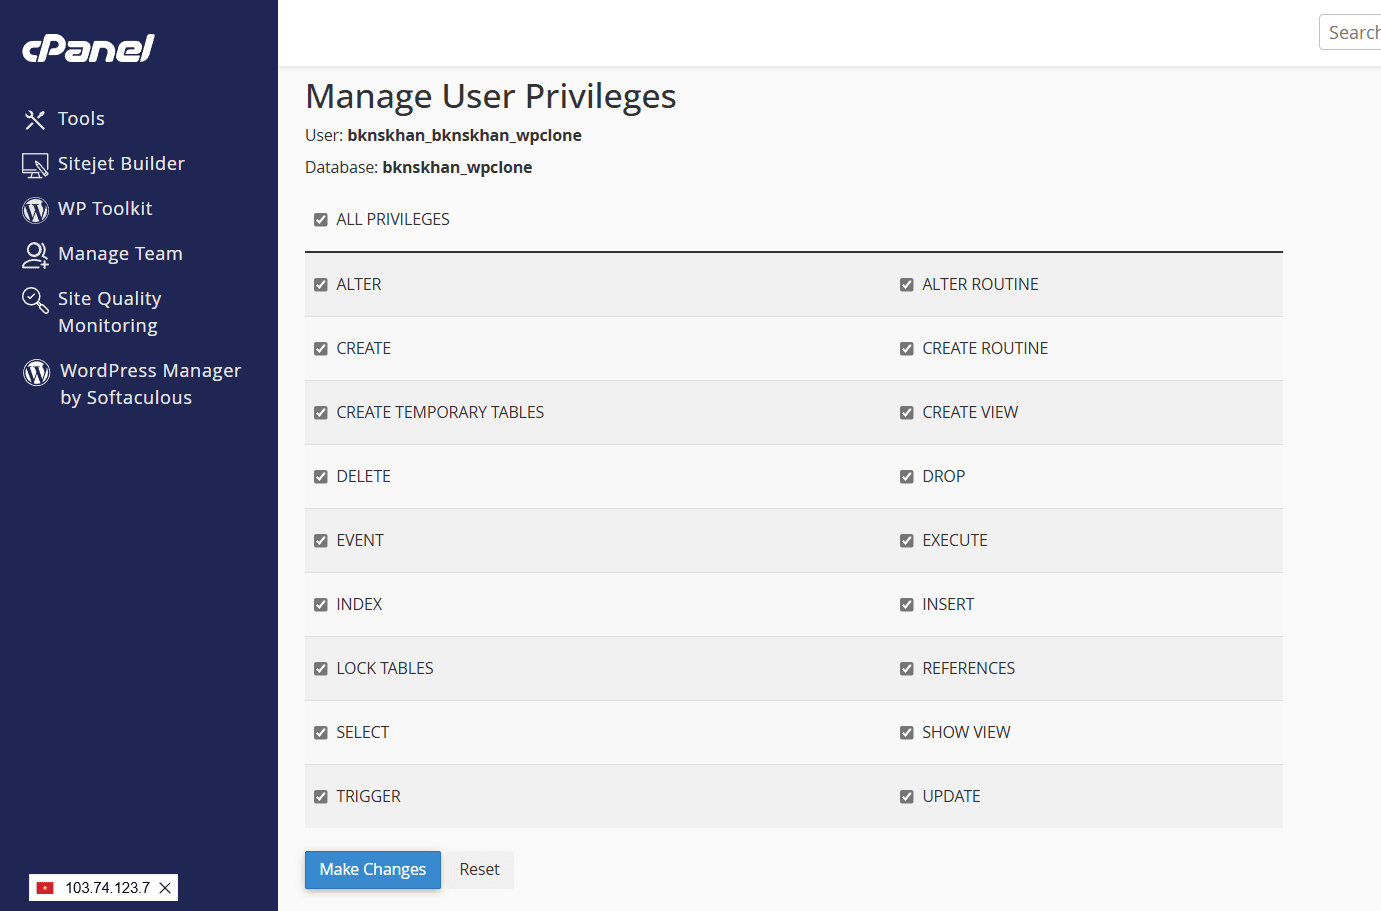This screenshot has width=1381, height=911.
Task: Go to WP Toolkit
Action: [x=105, y=209]
